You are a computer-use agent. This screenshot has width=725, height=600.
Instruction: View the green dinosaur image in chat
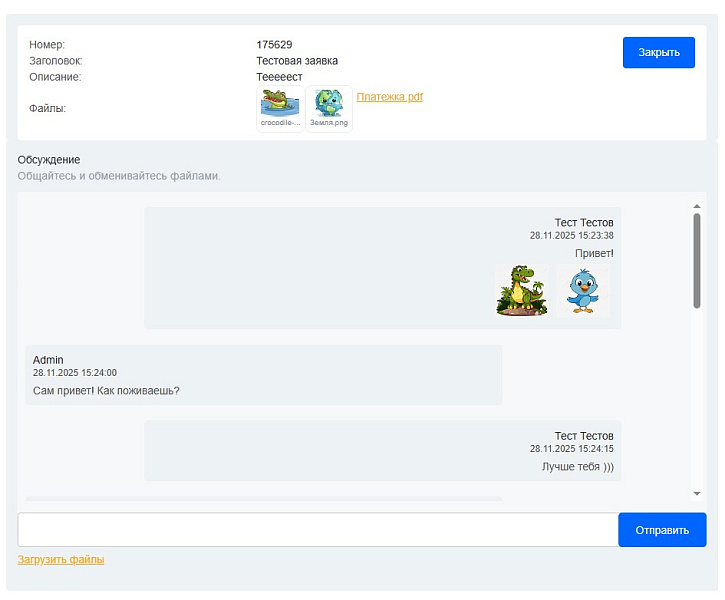[521, 290]
